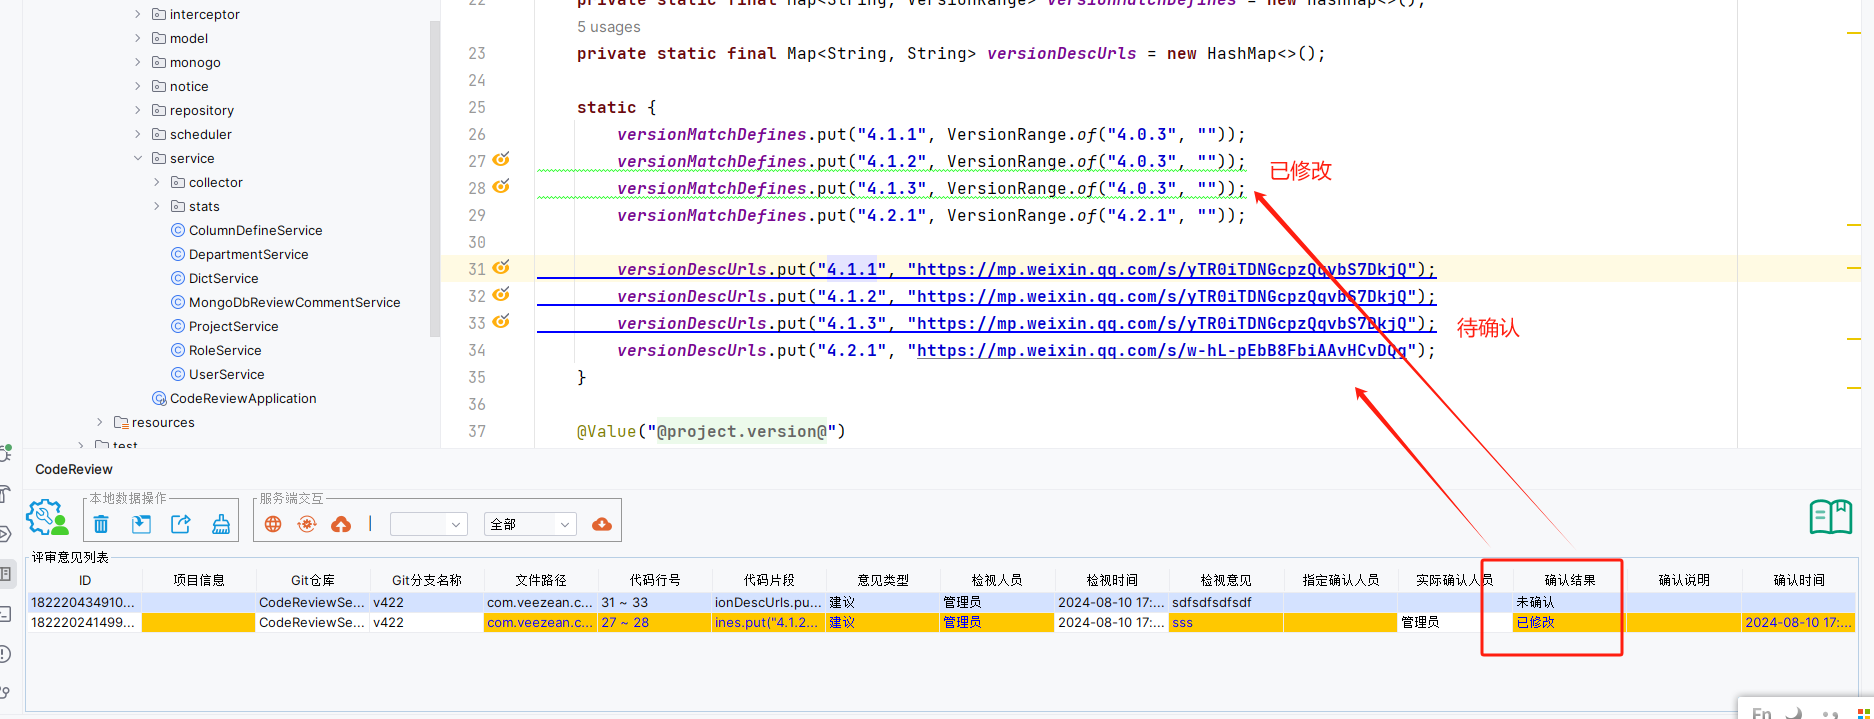Click the orange cloud download icon
The width and height of the screenshot is (1874, 719).
(602, 524)
